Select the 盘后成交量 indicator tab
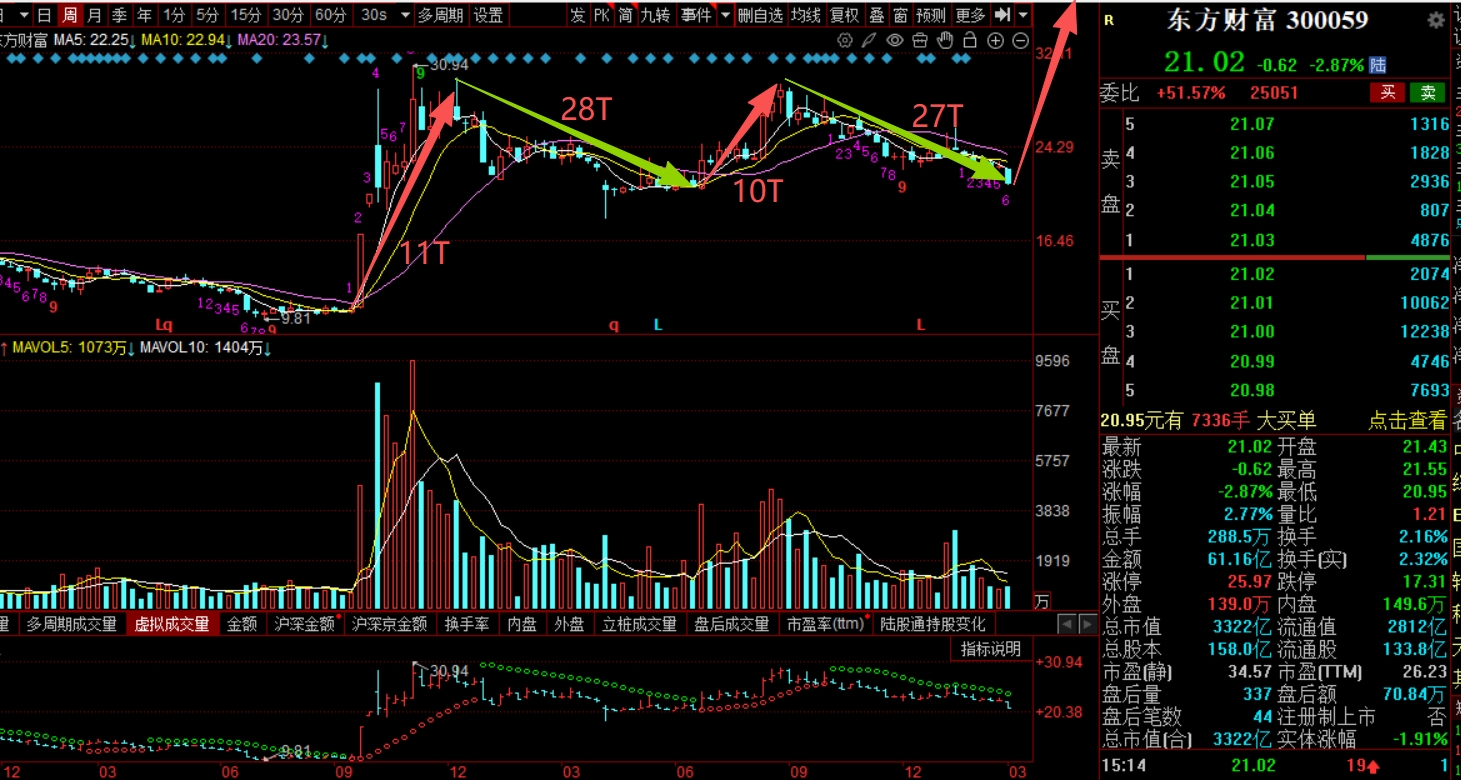 (x=732, y=624)
